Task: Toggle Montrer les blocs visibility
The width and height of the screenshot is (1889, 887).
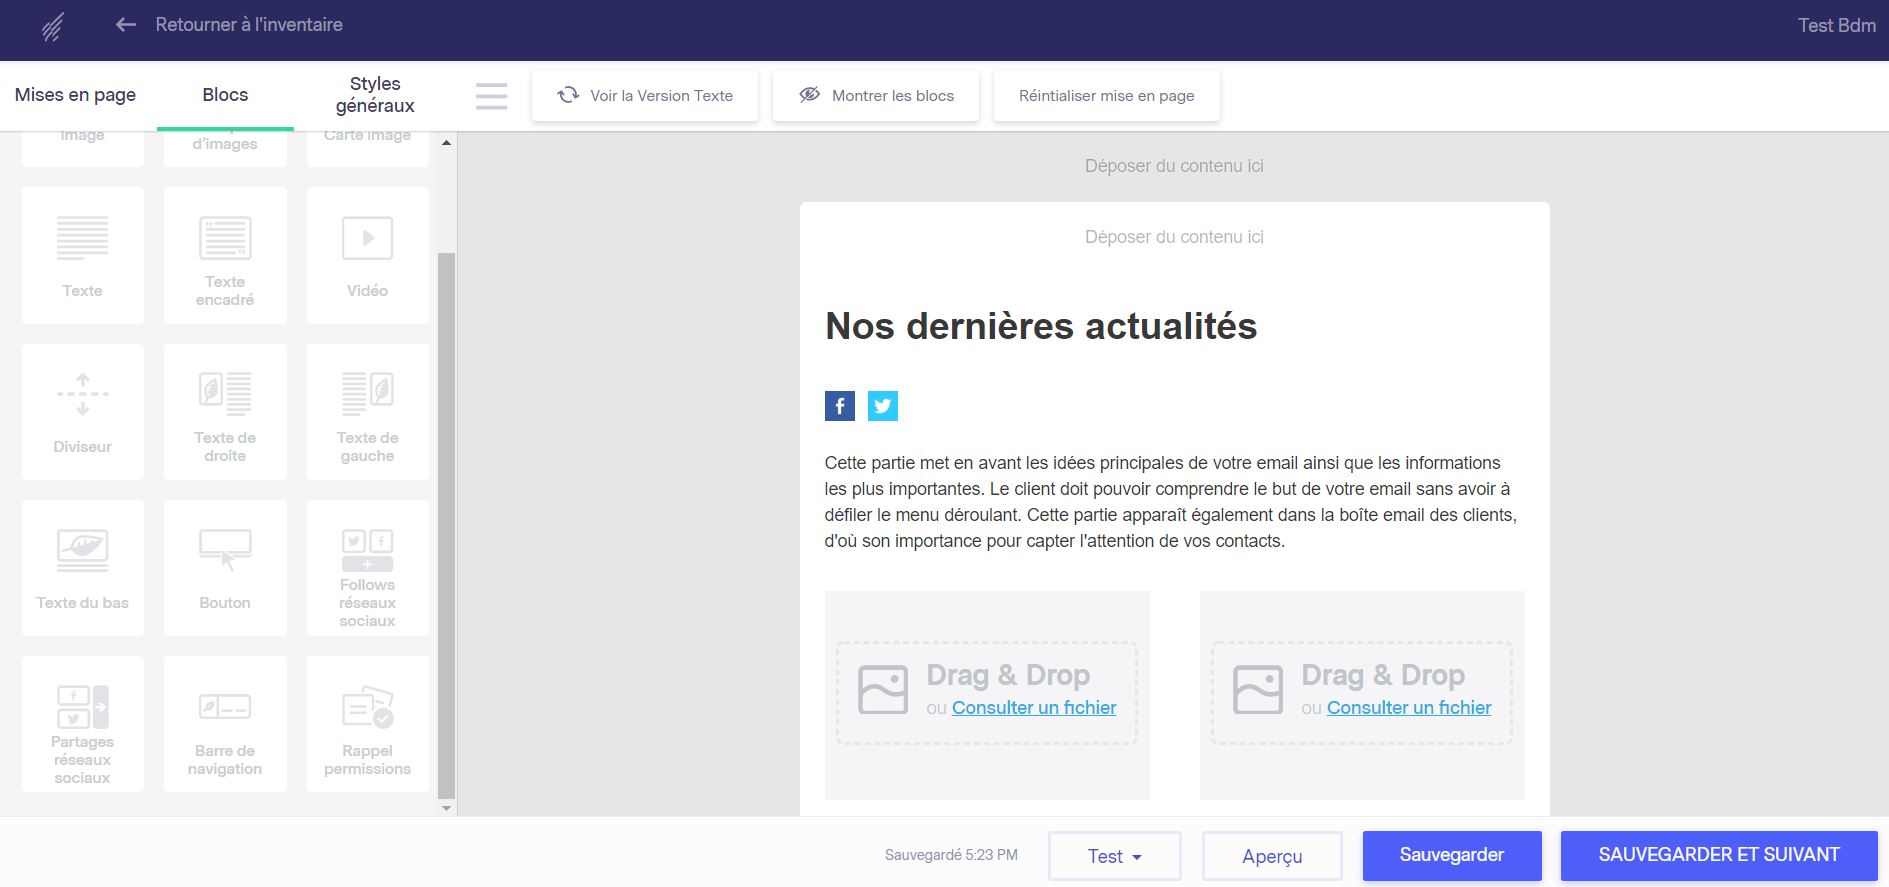Action: pyautogui.click(x=876, y=96)
